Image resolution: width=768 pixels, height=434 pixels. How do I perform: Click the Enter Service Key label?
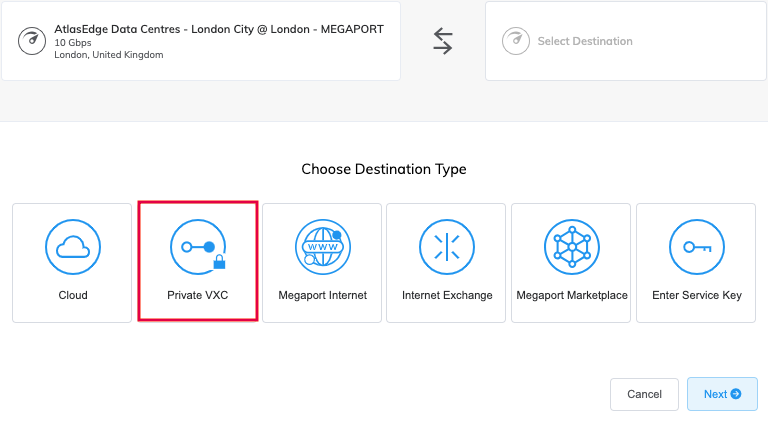696,295
